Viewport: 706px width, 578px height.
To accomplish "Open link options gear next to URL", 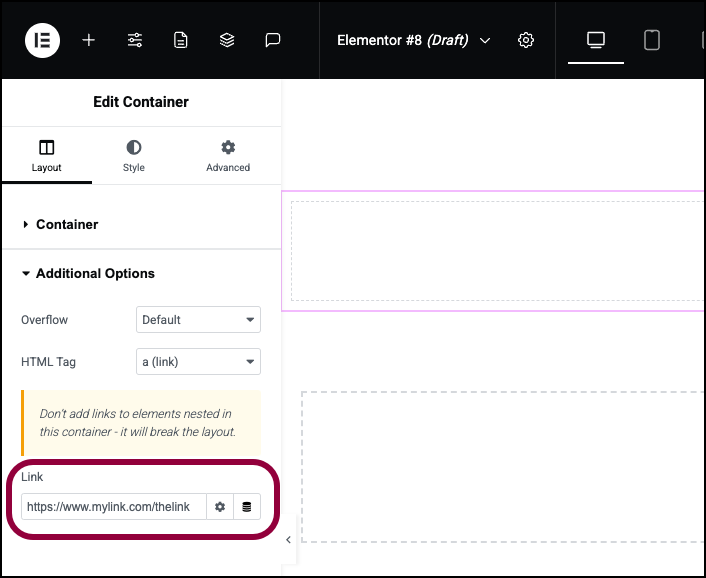I will coord(220,507).
